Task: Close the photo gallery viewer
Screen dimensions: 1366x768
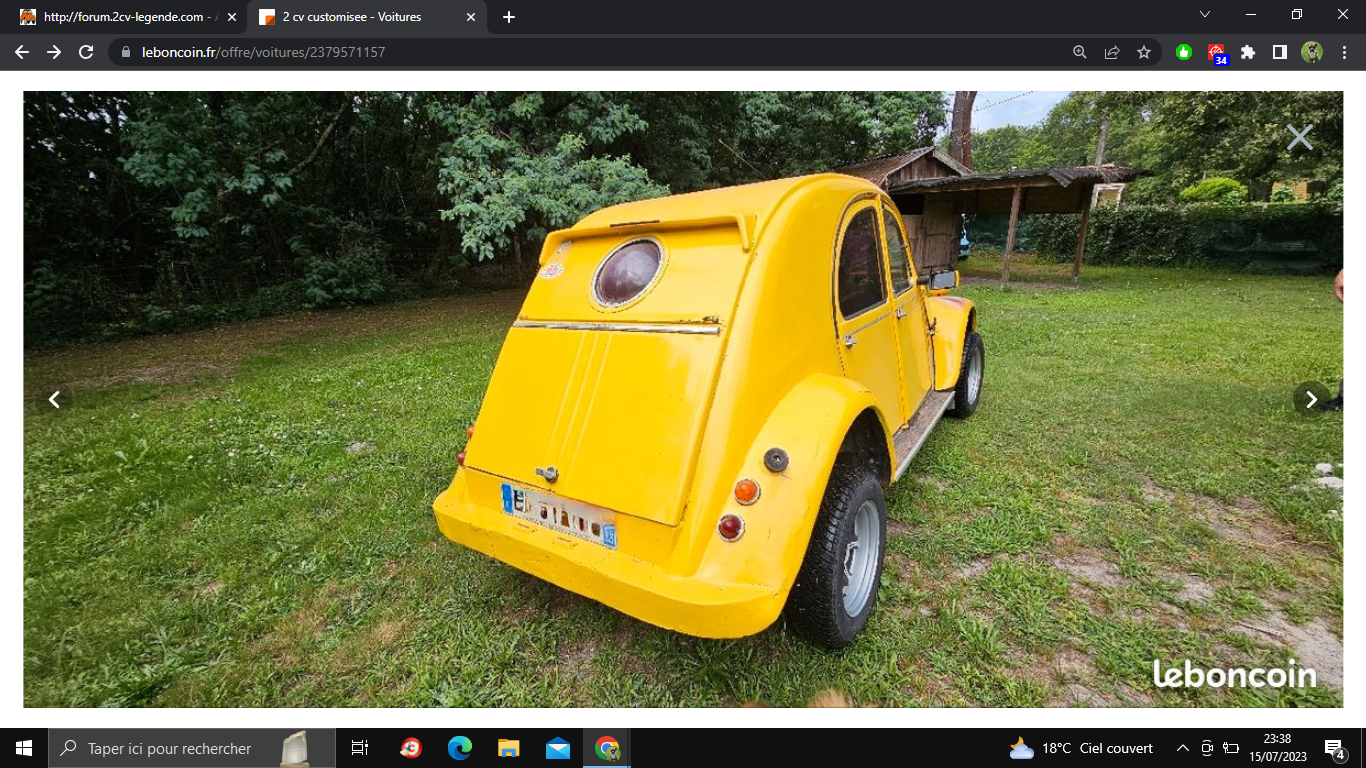Action: point(1299,137)
